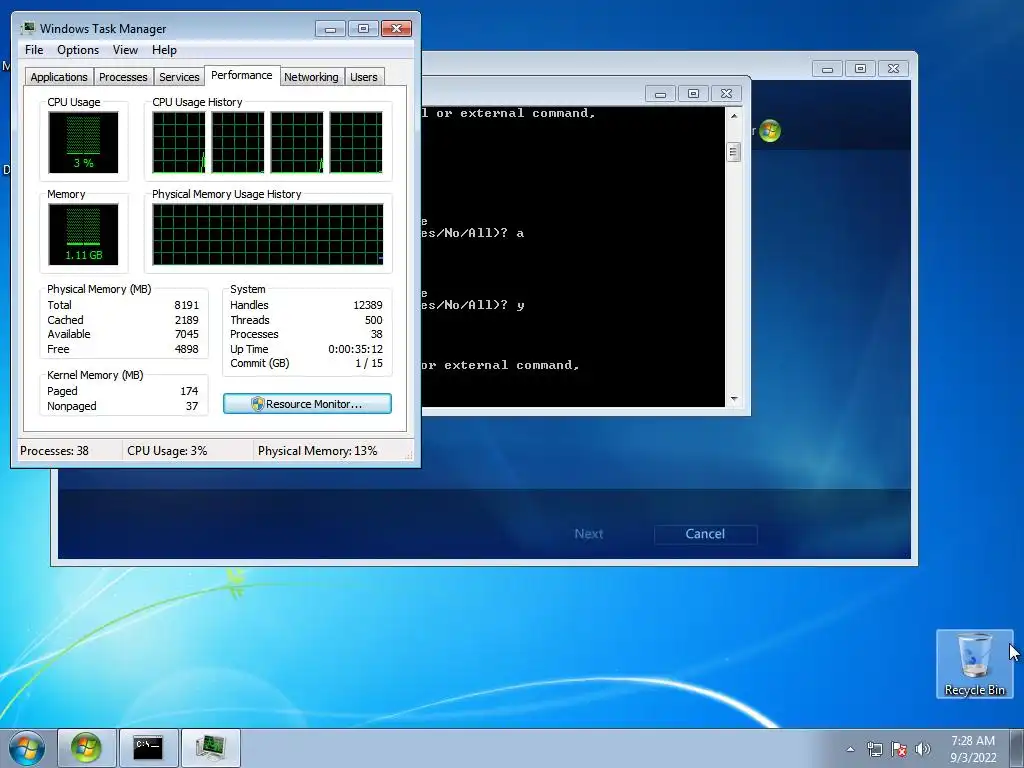Open the File menu in Task Manager
This screenshot has height=768, width=1024.
tap(34, 50)
